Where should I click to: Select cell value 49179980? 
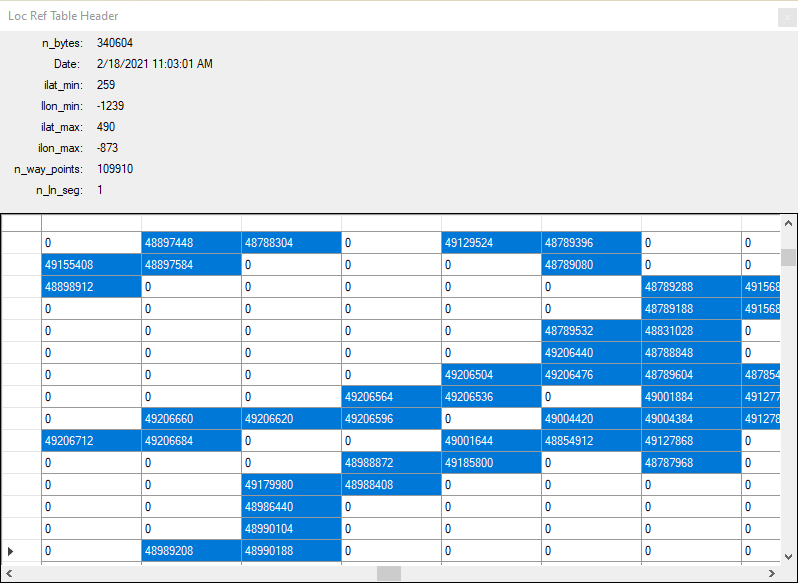pos(290,484)
